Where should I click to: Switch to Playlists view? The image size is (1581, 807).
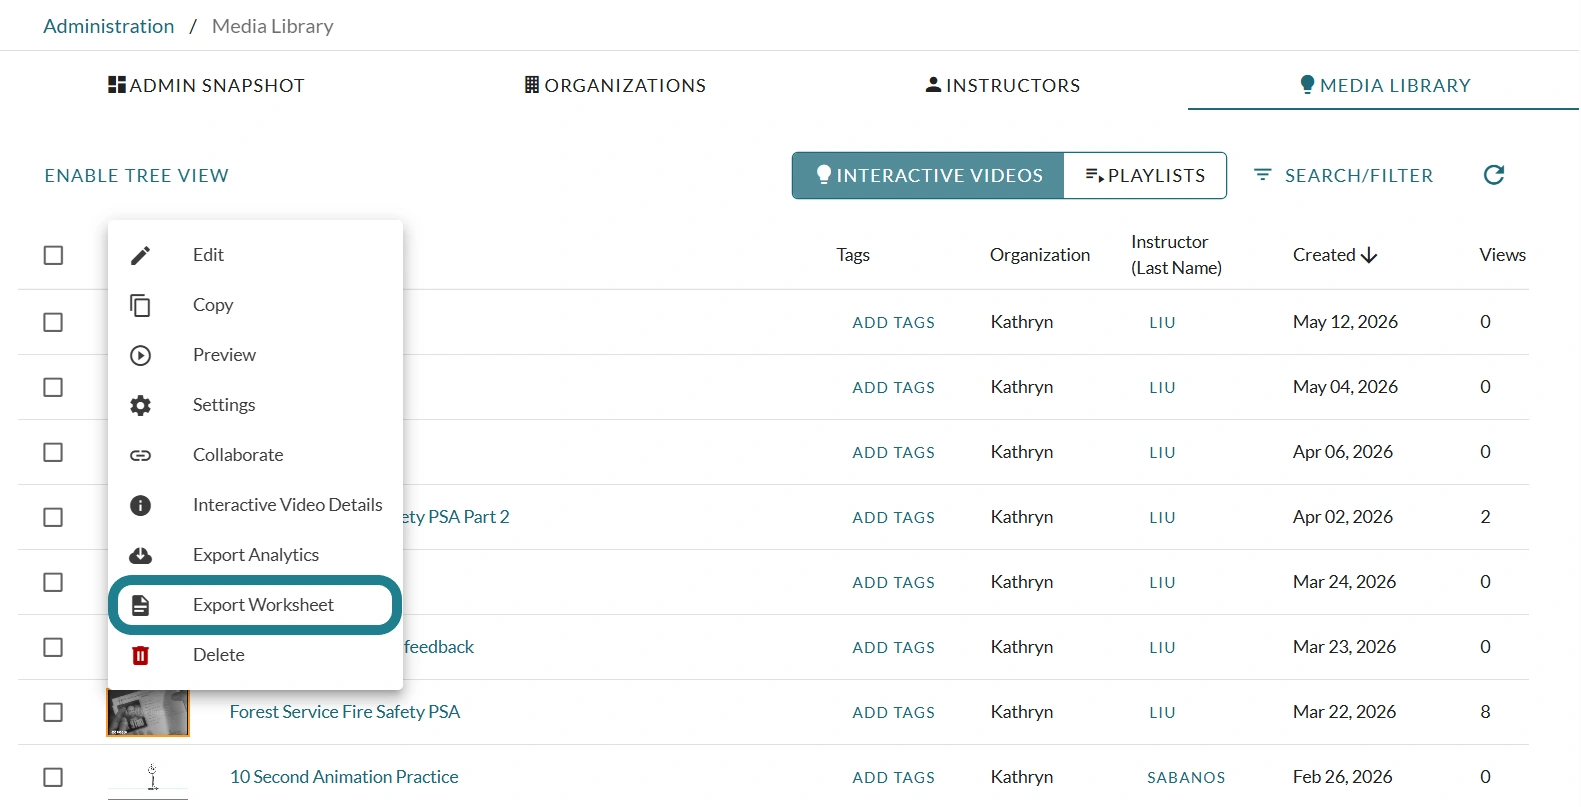click(1145, 175)
